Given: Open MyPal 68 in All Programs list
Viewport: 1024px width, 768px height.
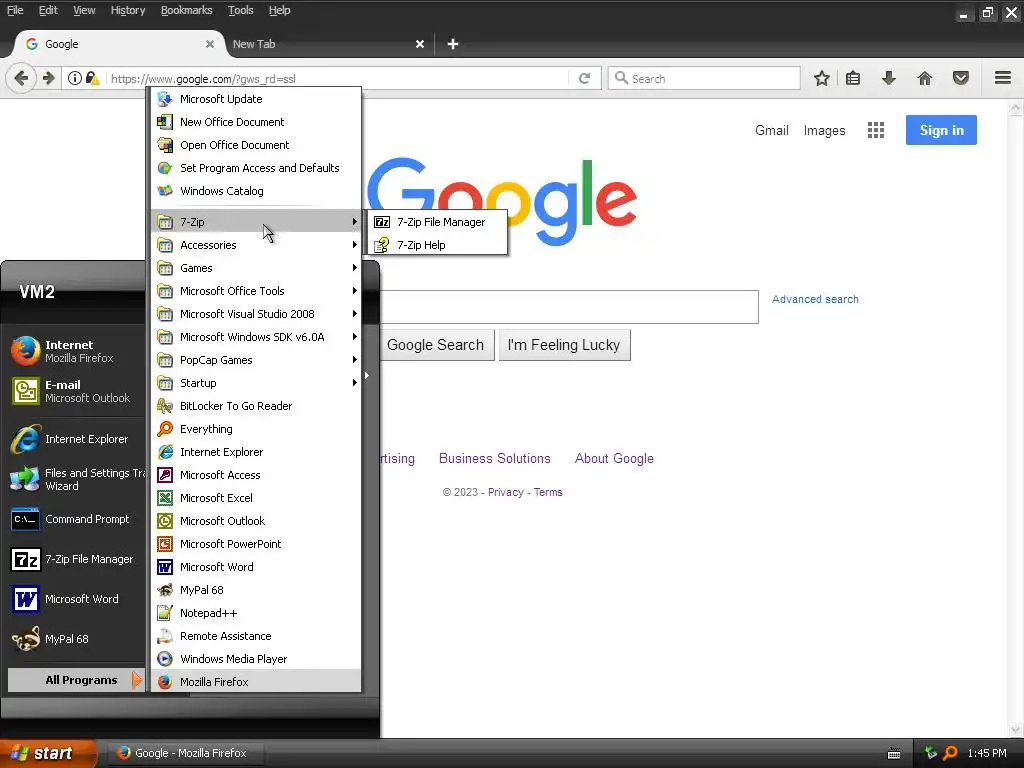Looking at the screenshot, I should tap(256, 590).
